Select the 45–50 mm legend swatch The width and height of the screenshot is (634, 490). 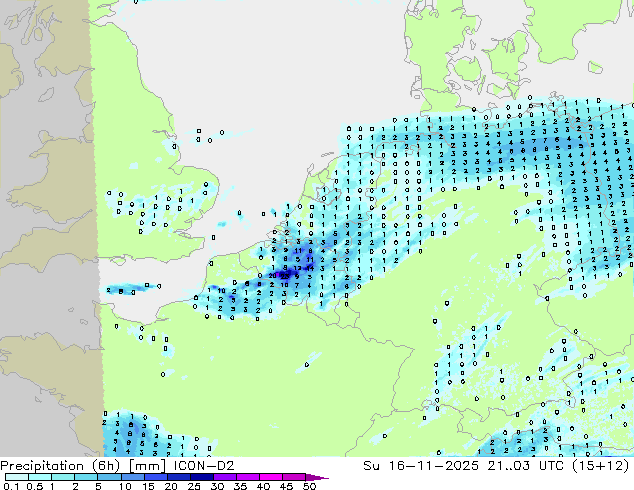tap(294, 477)
